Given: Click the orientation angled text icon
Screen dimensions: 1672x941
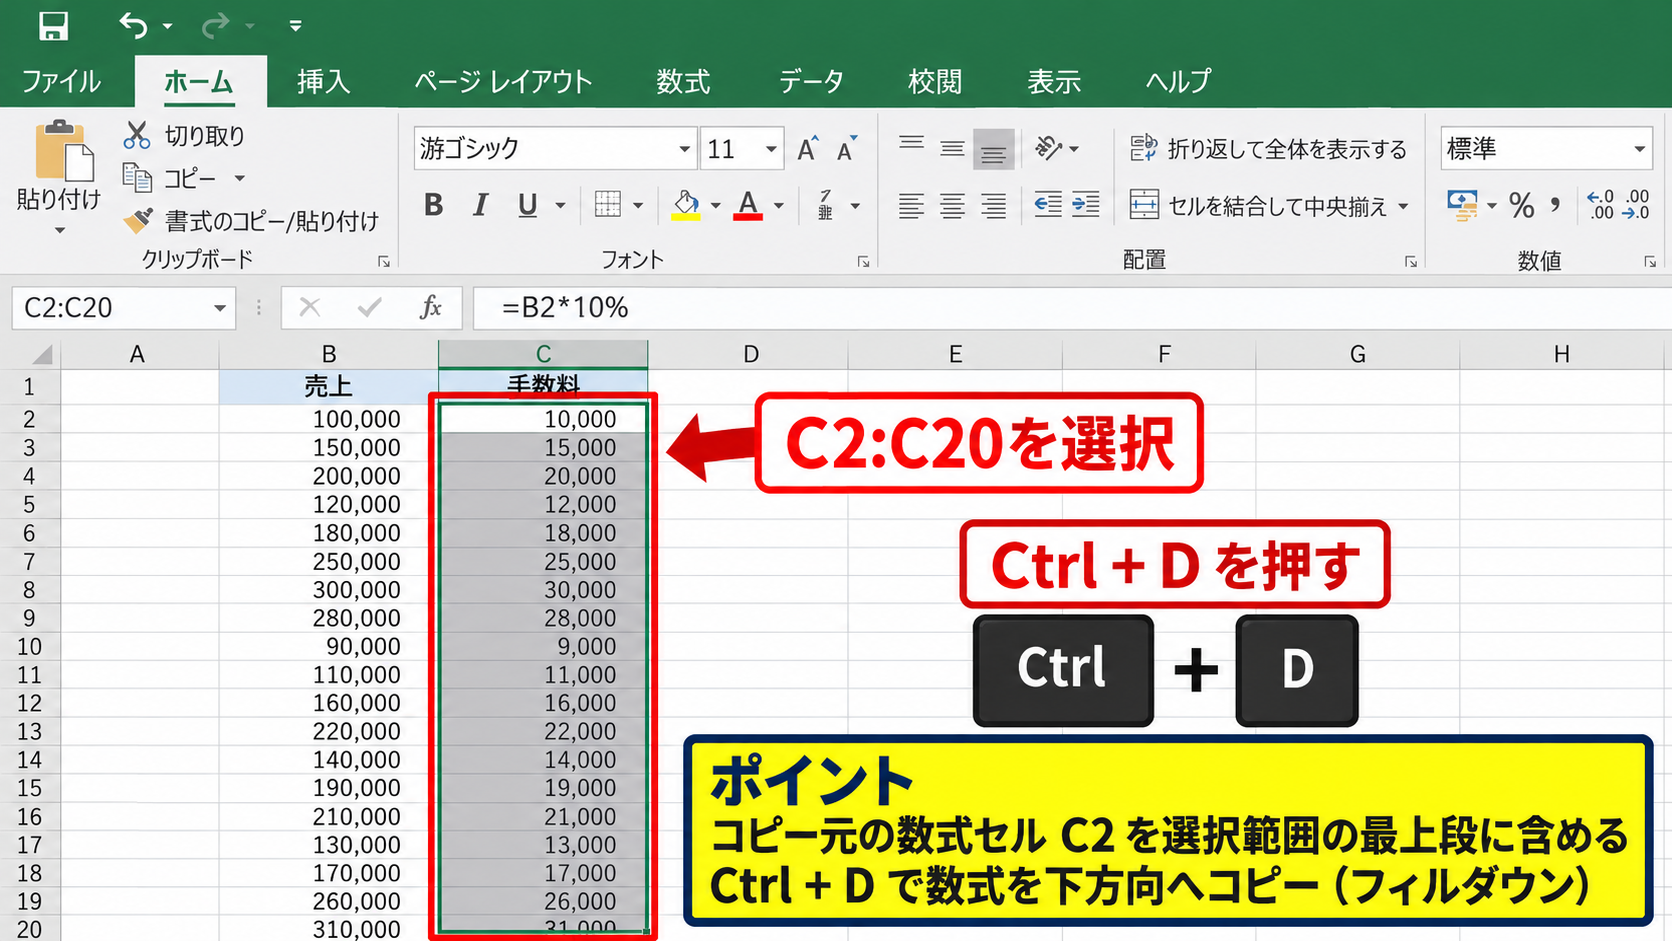Looking at the screenshot, I should 1048,148.
